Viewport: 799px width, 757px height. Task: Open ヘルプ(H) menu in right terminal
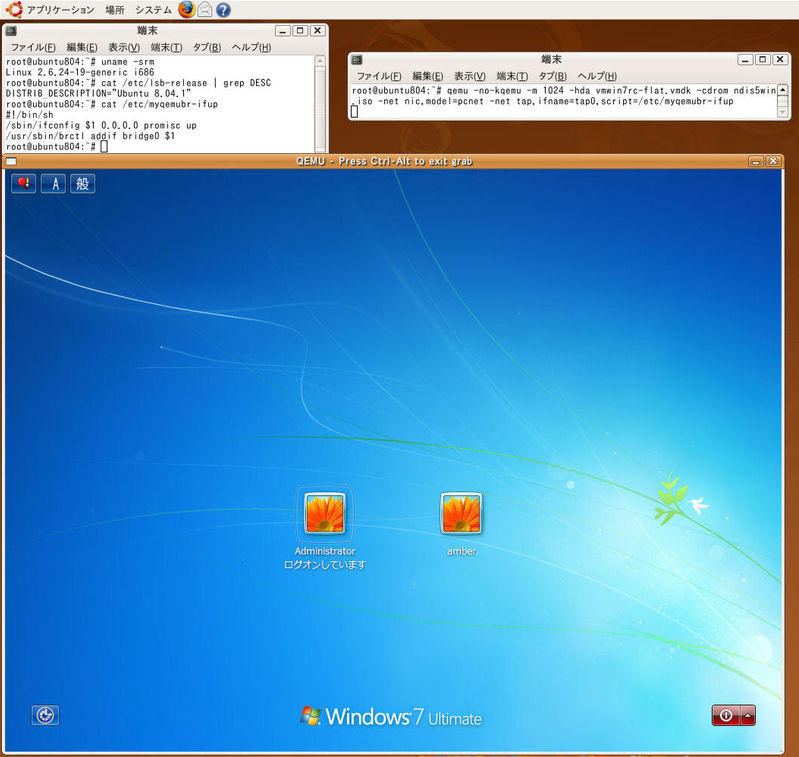pos(597,76)
